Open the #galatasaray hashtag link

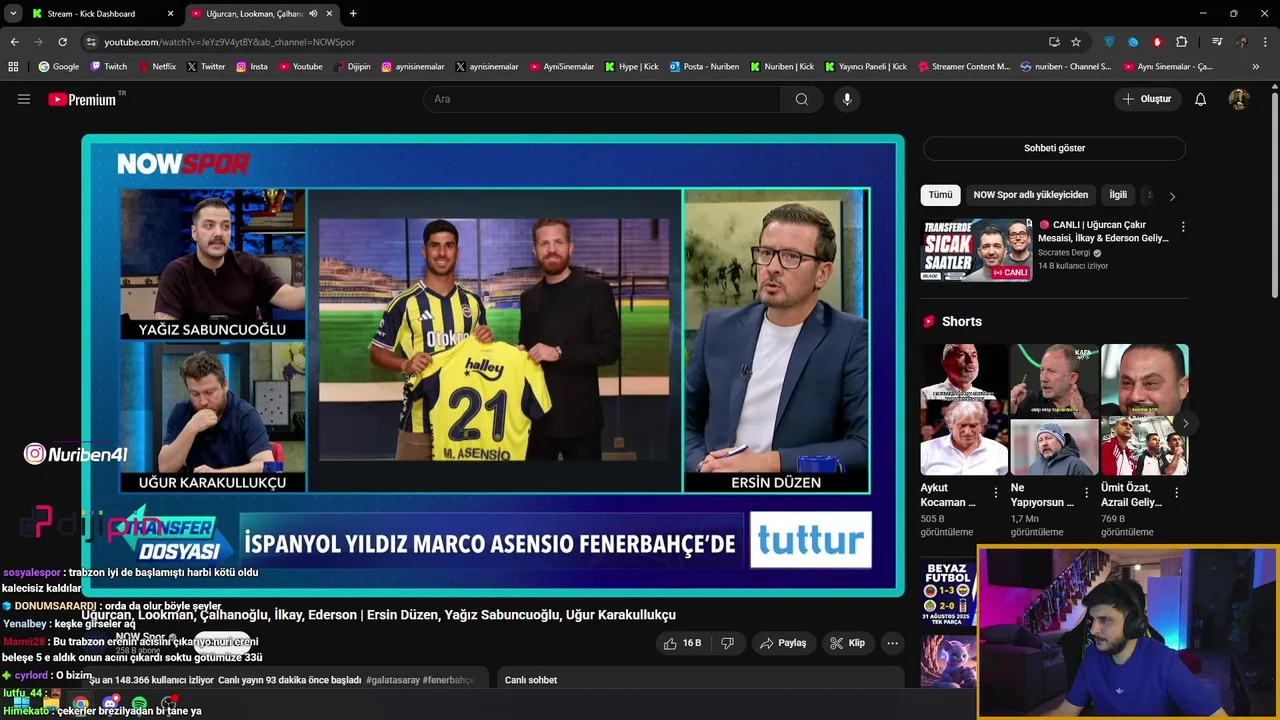point(393,680)
